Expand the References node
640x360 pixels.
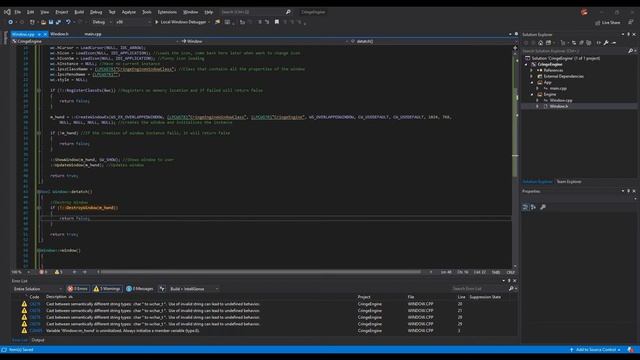tap(531, 70)
